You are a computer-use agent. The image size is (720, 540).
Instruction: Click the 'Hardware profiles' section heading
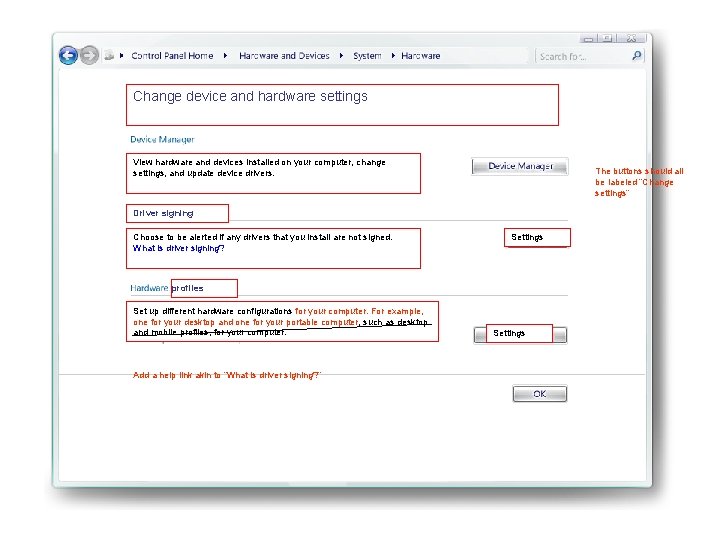(x=167, y=288)
